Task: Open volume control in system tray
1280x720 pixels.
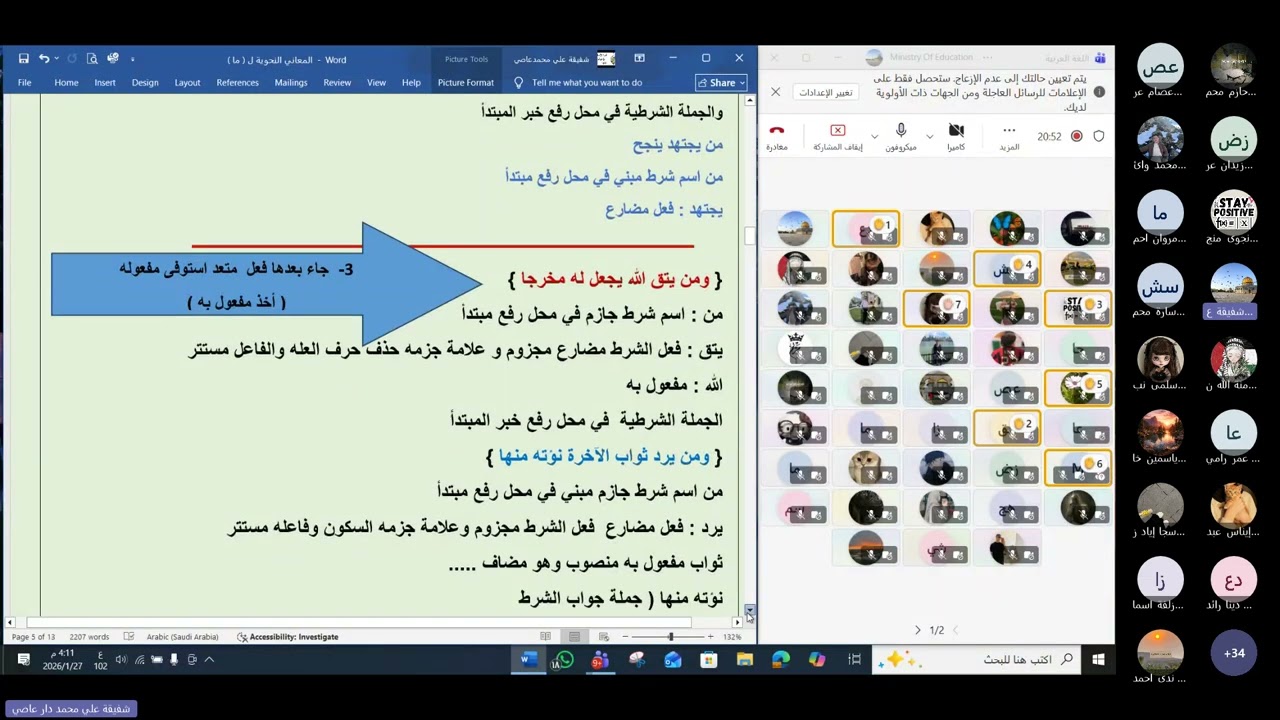Action: tap(121, 659)
